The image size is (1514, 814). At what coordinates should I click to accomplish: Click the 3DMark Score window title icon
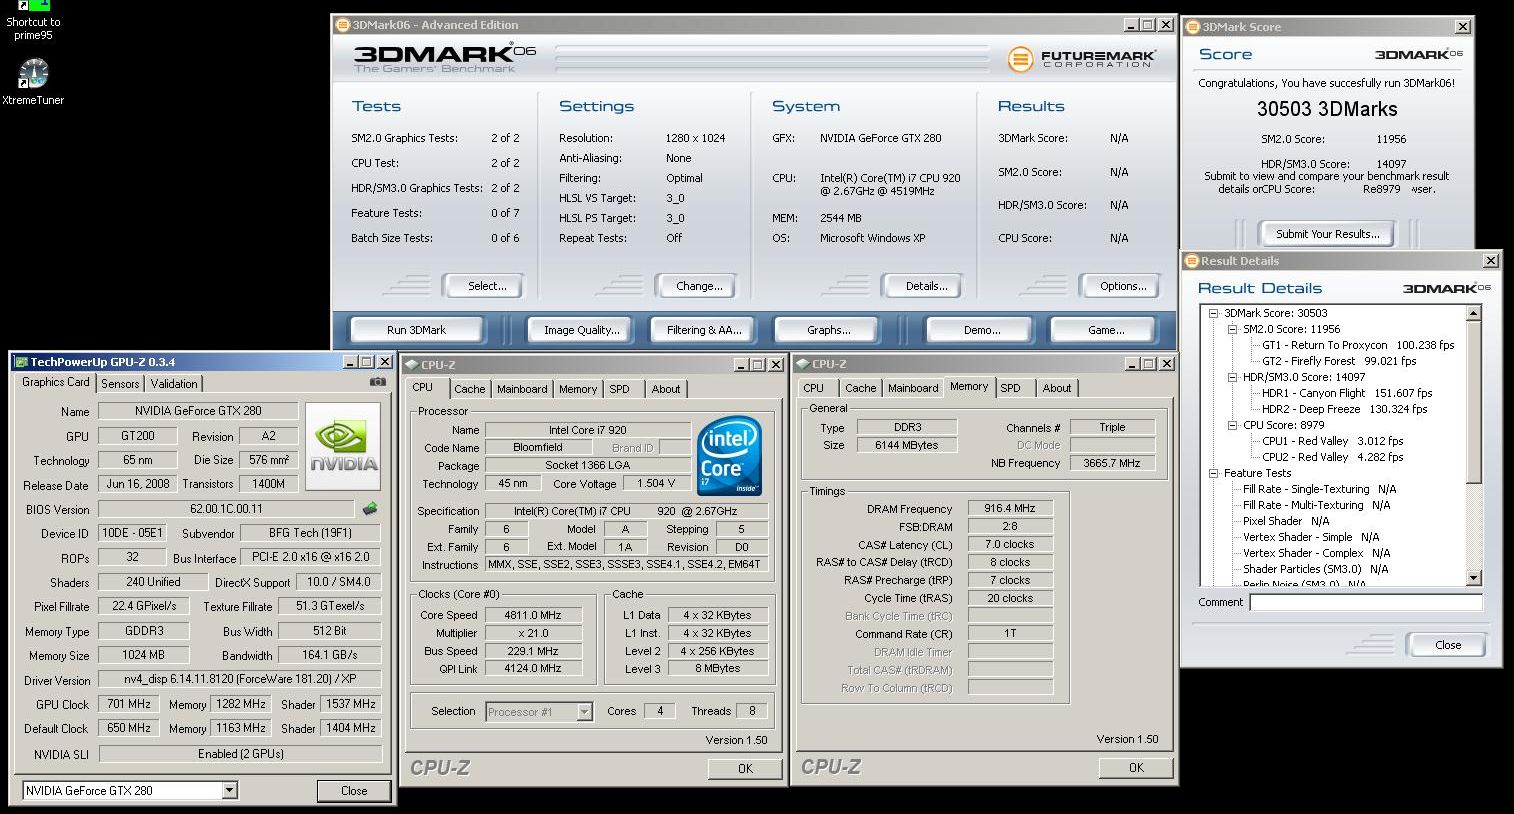[1193, 27]
